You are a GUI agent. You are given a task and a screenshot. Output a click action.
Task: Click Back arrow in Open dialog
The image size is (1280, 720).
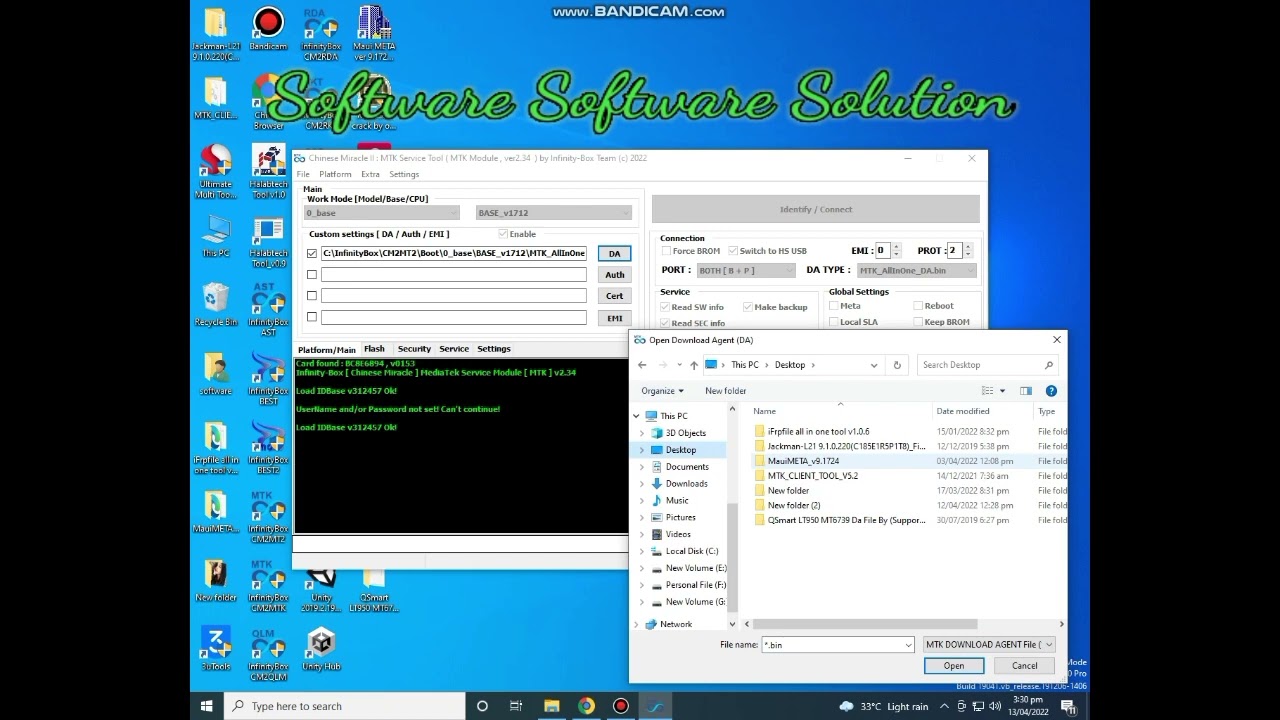point(642,365)
